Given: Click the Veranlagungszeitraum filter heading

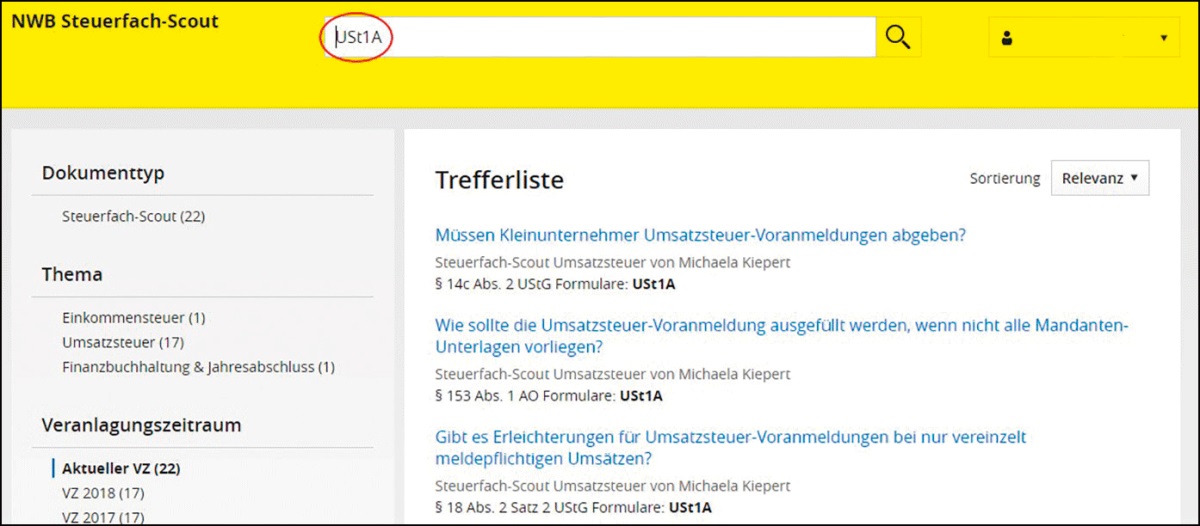Looking at the screenshot, I should point(141,425).
